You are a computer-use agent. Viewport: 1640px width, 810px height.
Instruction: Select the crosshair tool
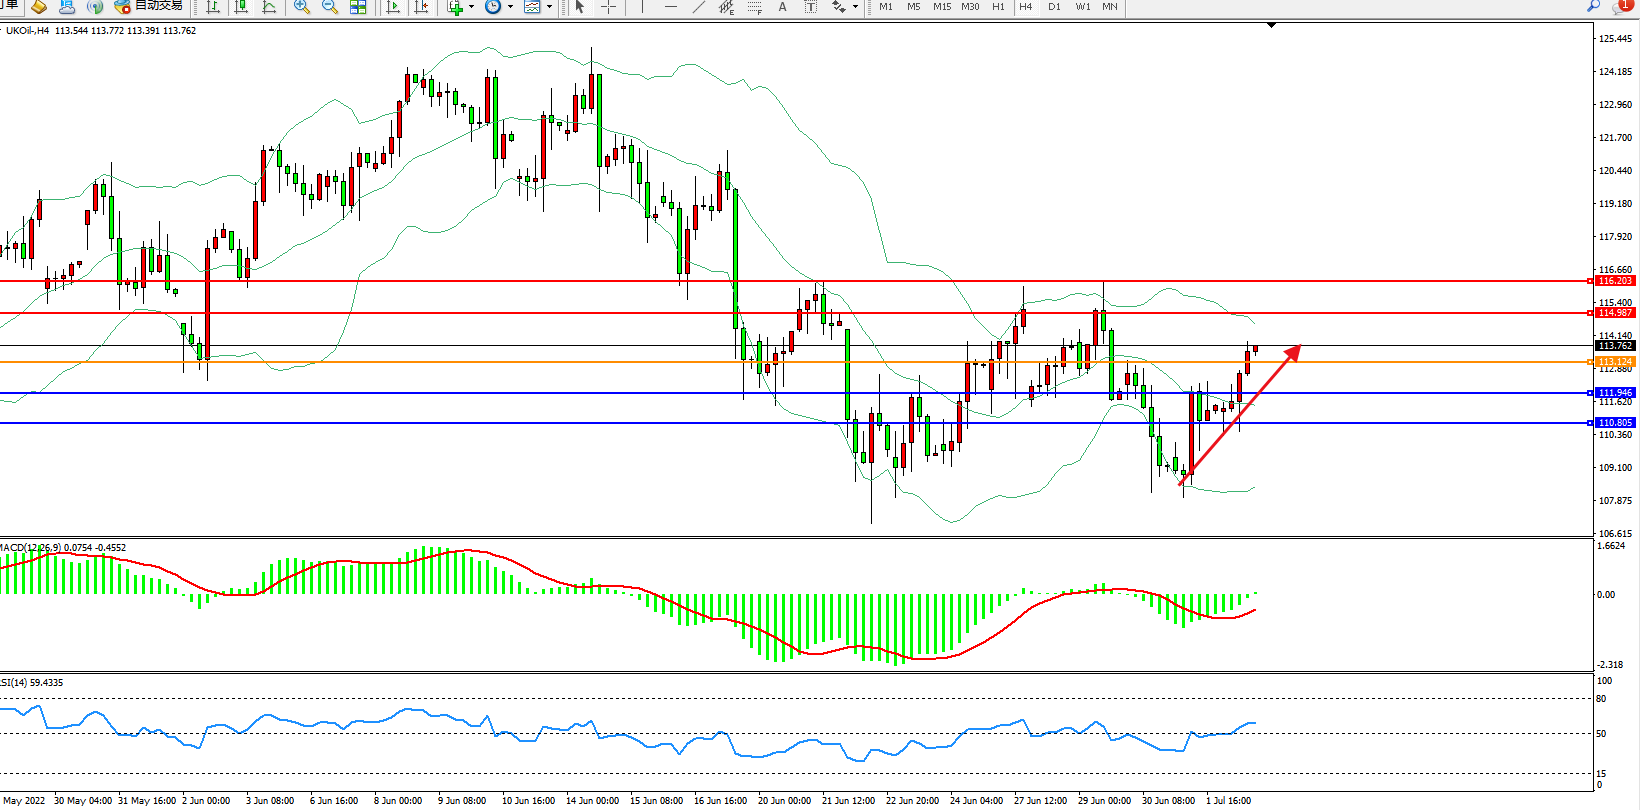click(x=608, y=7)
